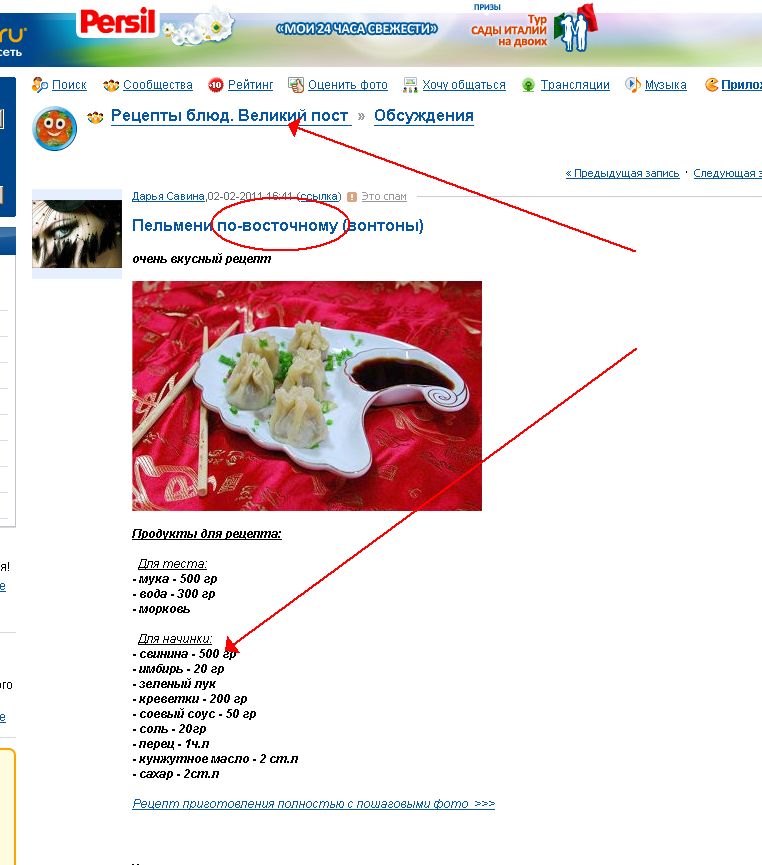Image resolution: width=762 pixels, height=865 pixels.
Task: Click the red Рейтинг +10 badge icon
Action: point(215,85)
